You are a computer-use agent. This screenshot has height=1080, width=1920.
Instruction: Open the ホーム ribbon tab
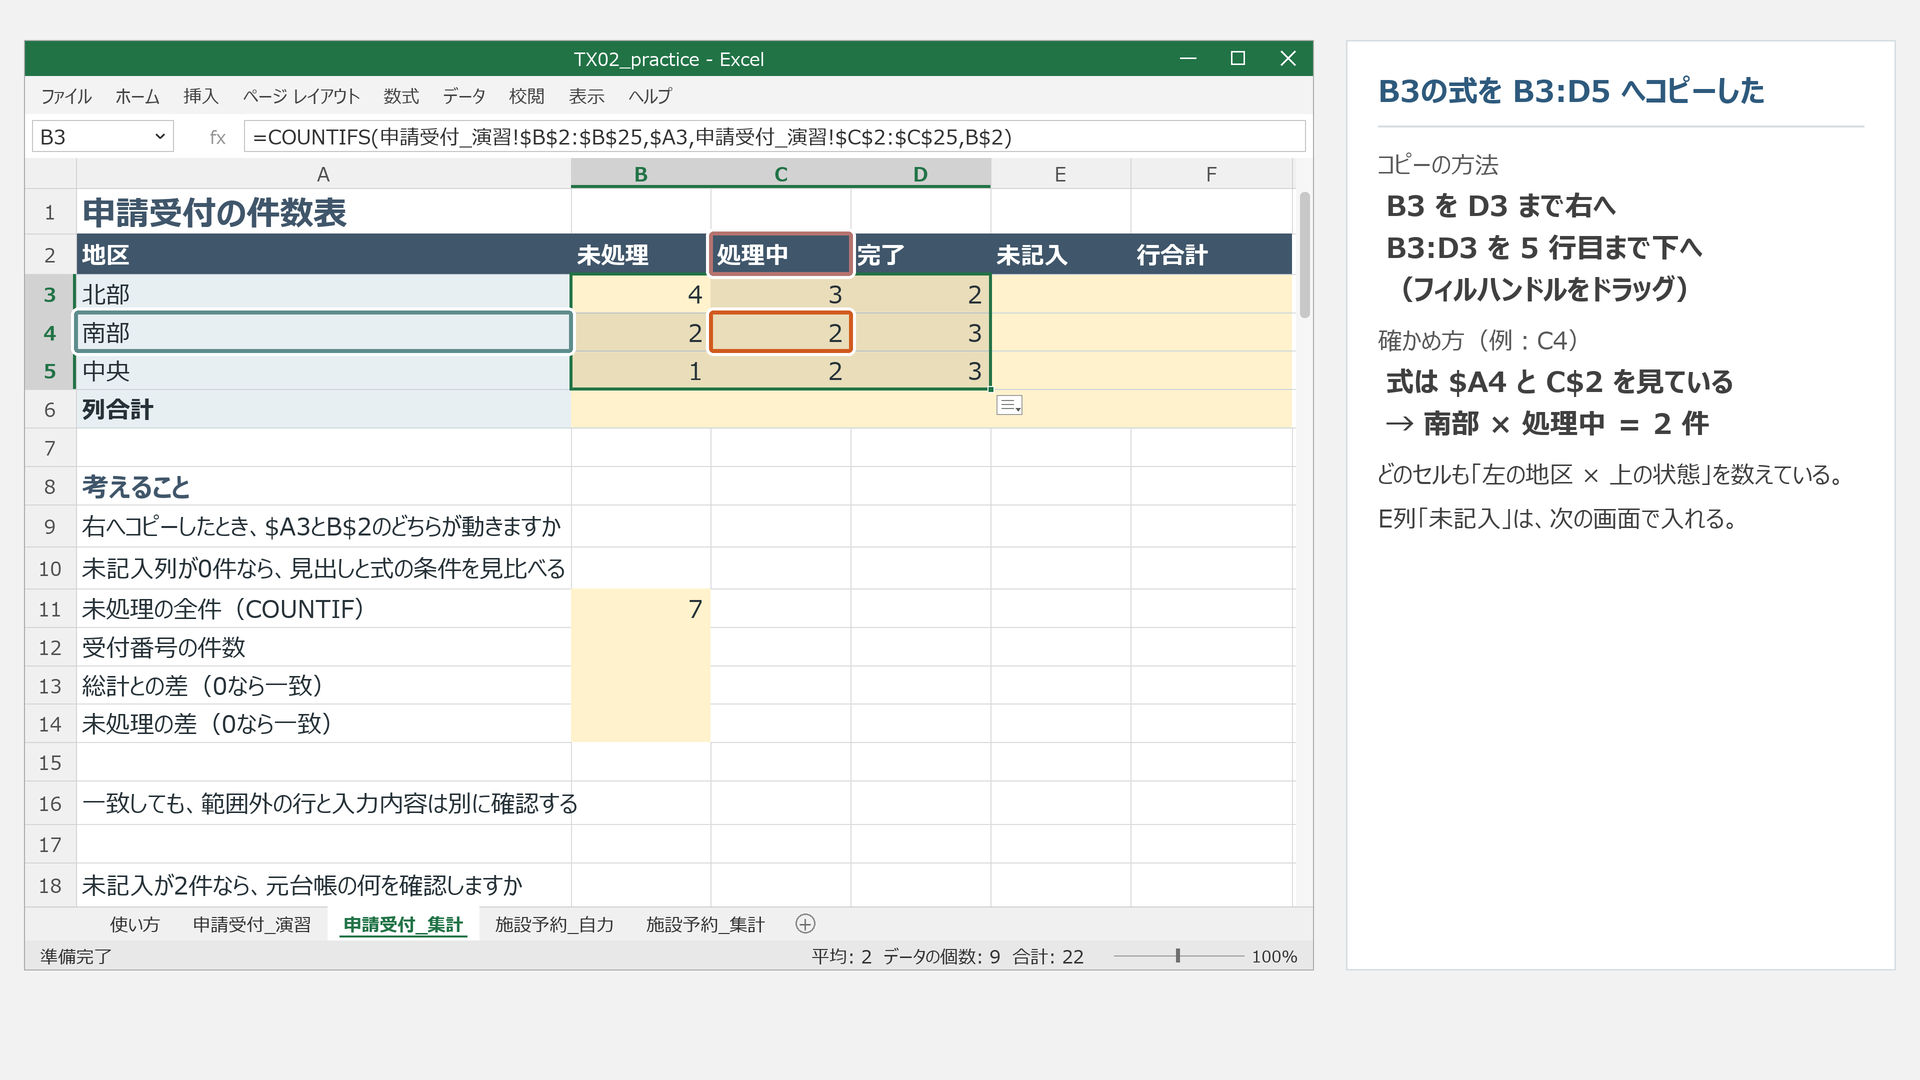tap(137, 96)
